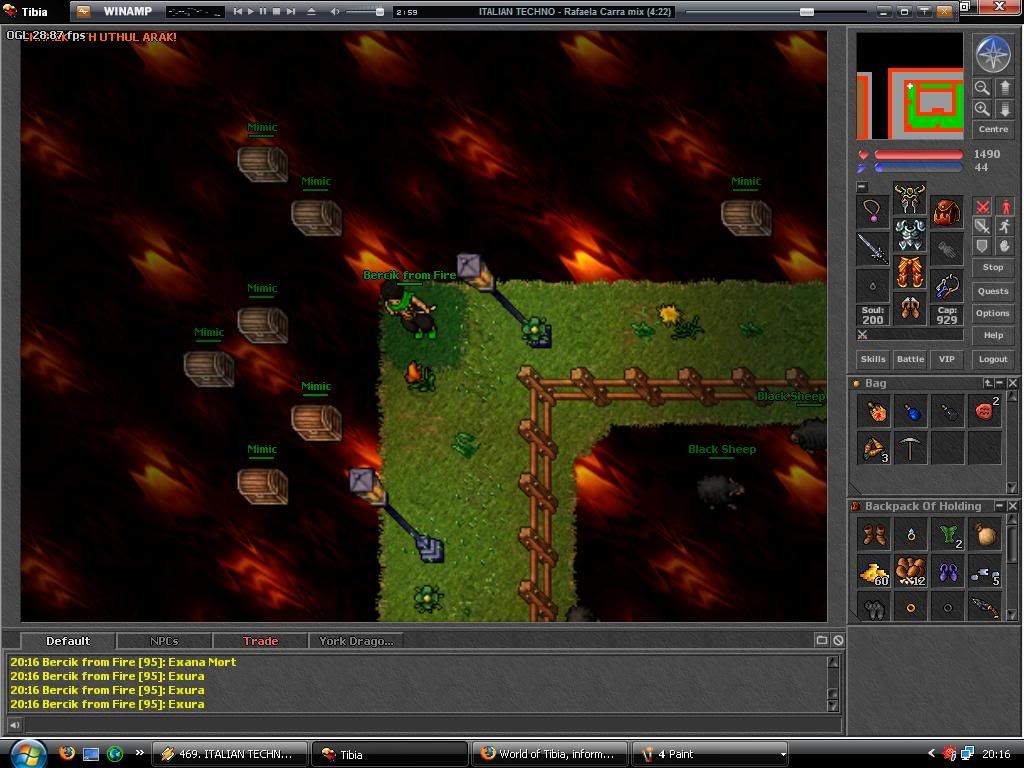Image resolution: width=1024 pixels, height=768 pixels.
Task: Move the minimap one floor down
Action: 1004,109
